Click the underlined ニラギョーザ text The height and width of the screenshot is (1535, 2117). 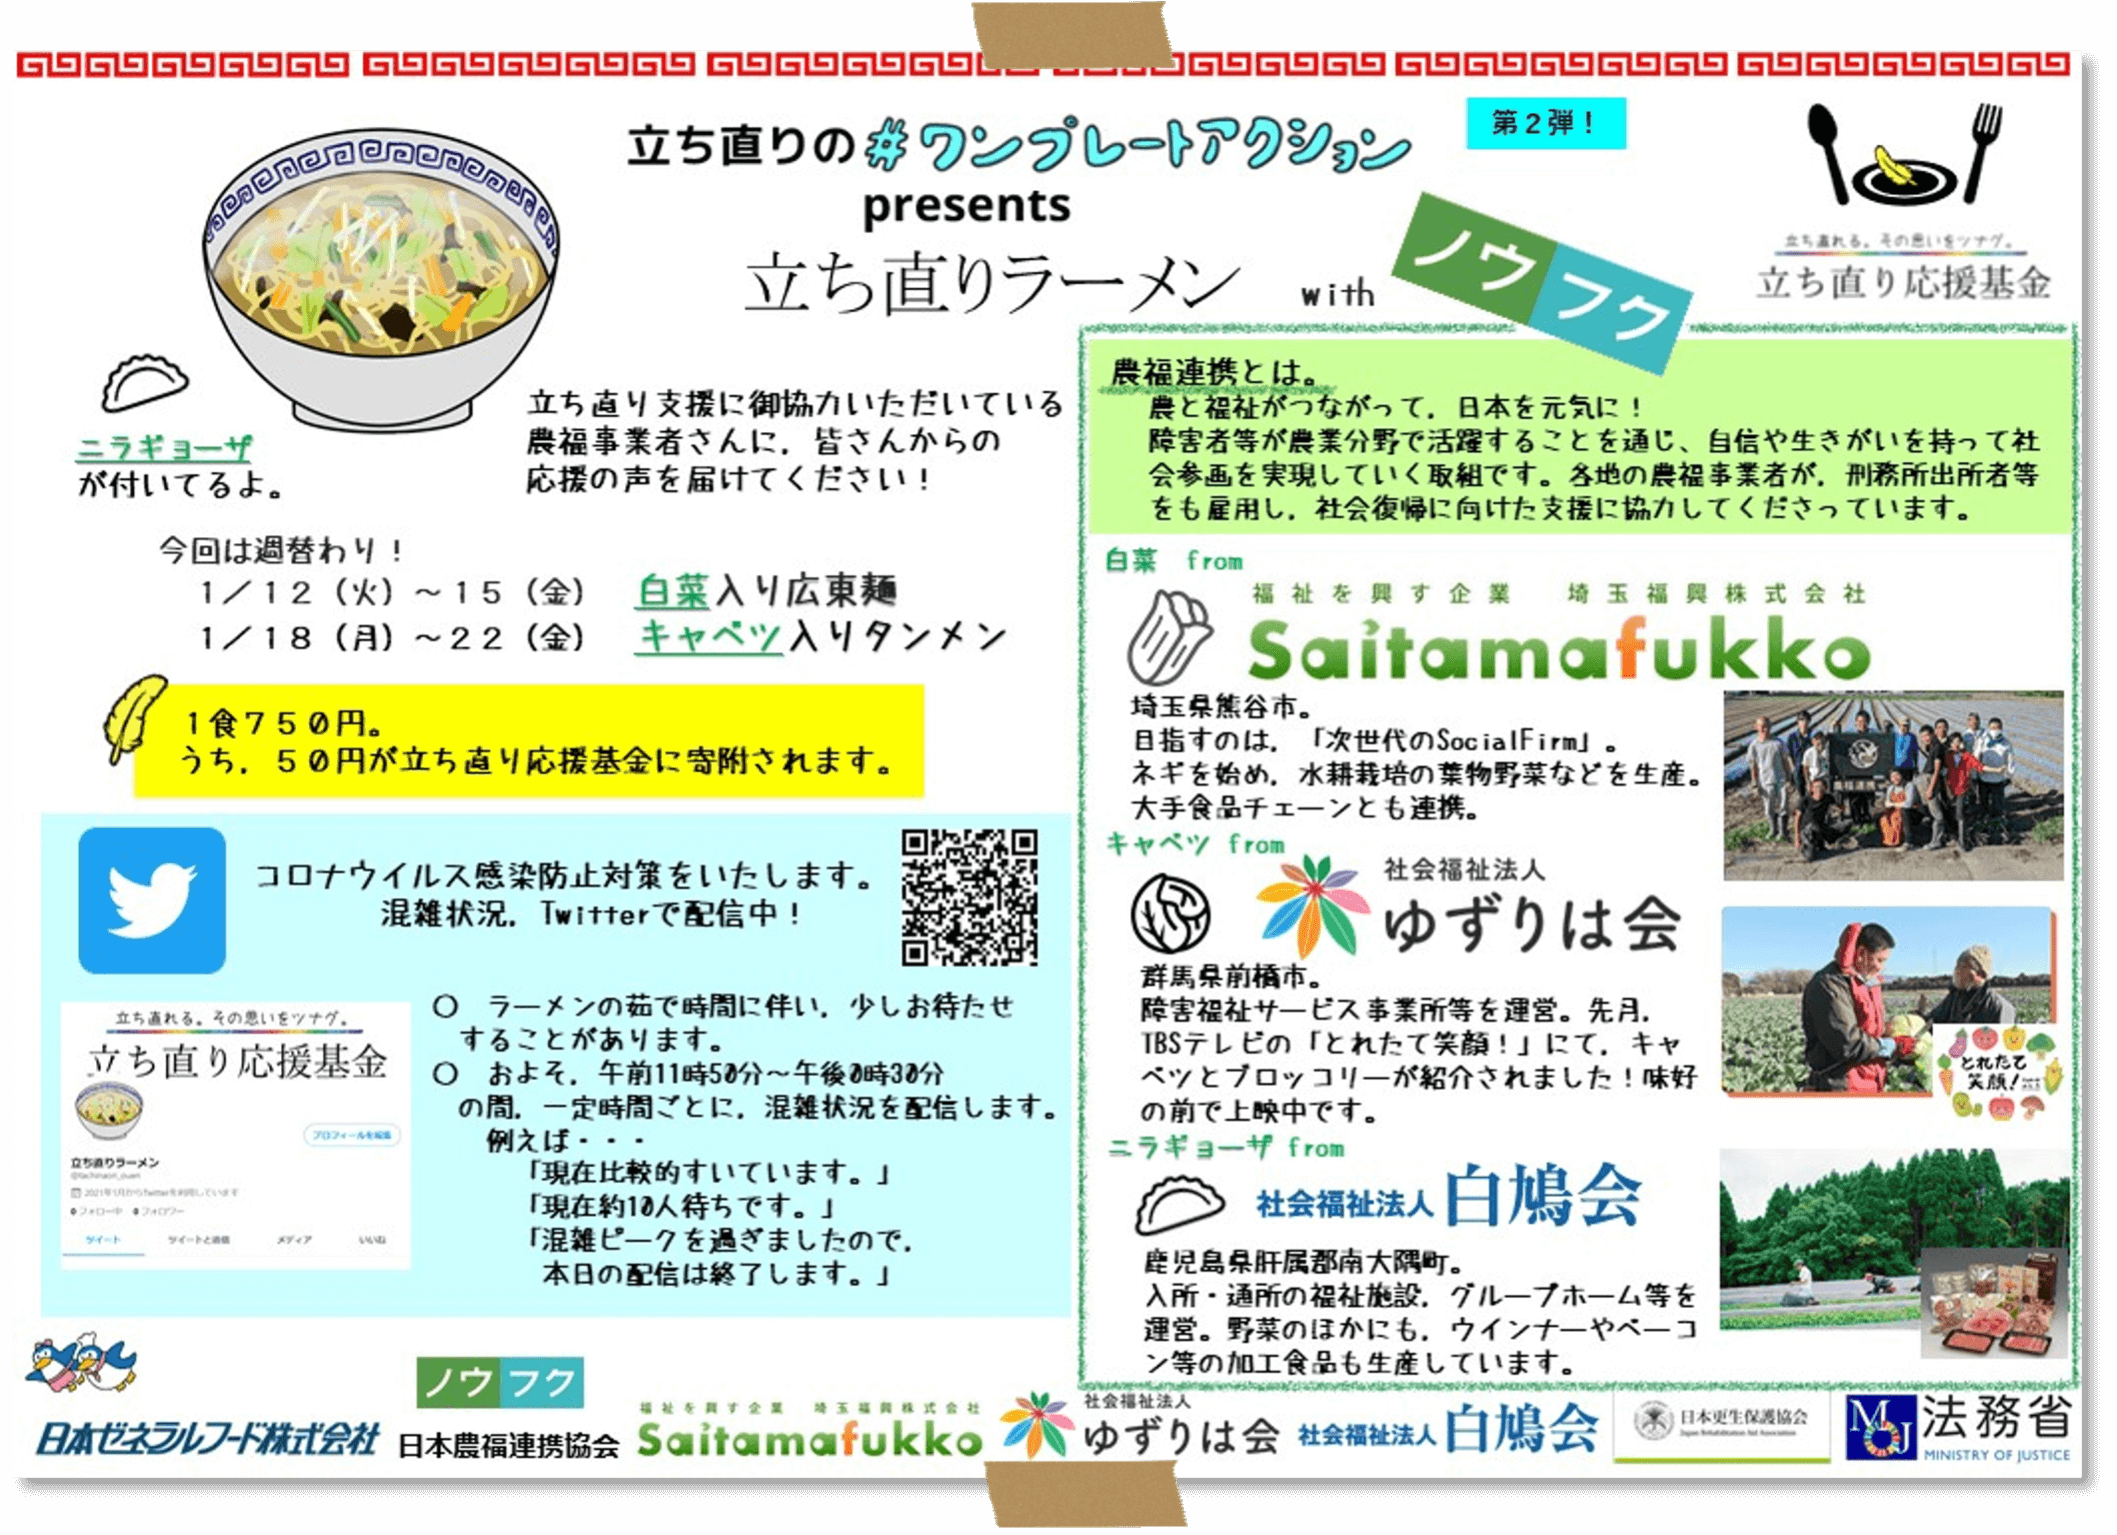pyautogui.click(x=166, y=448)
